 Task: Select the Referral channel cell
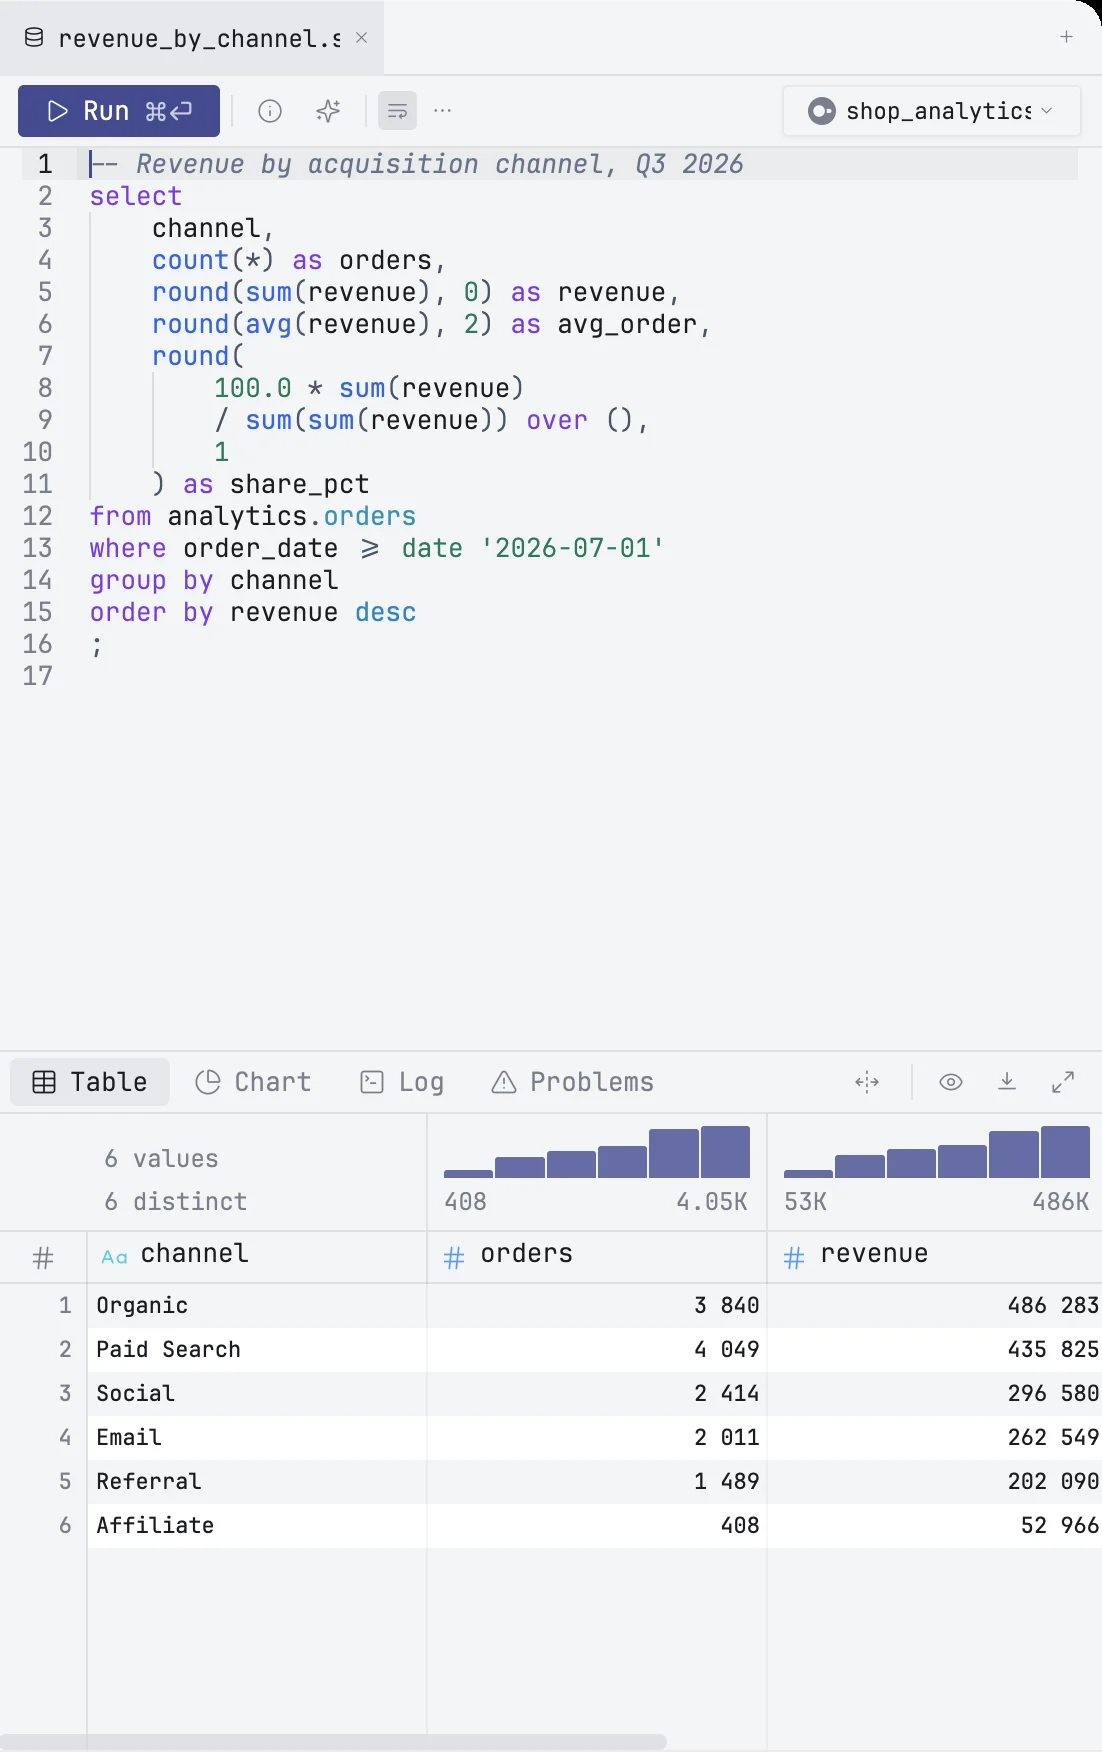click(x=257, y=1482)
